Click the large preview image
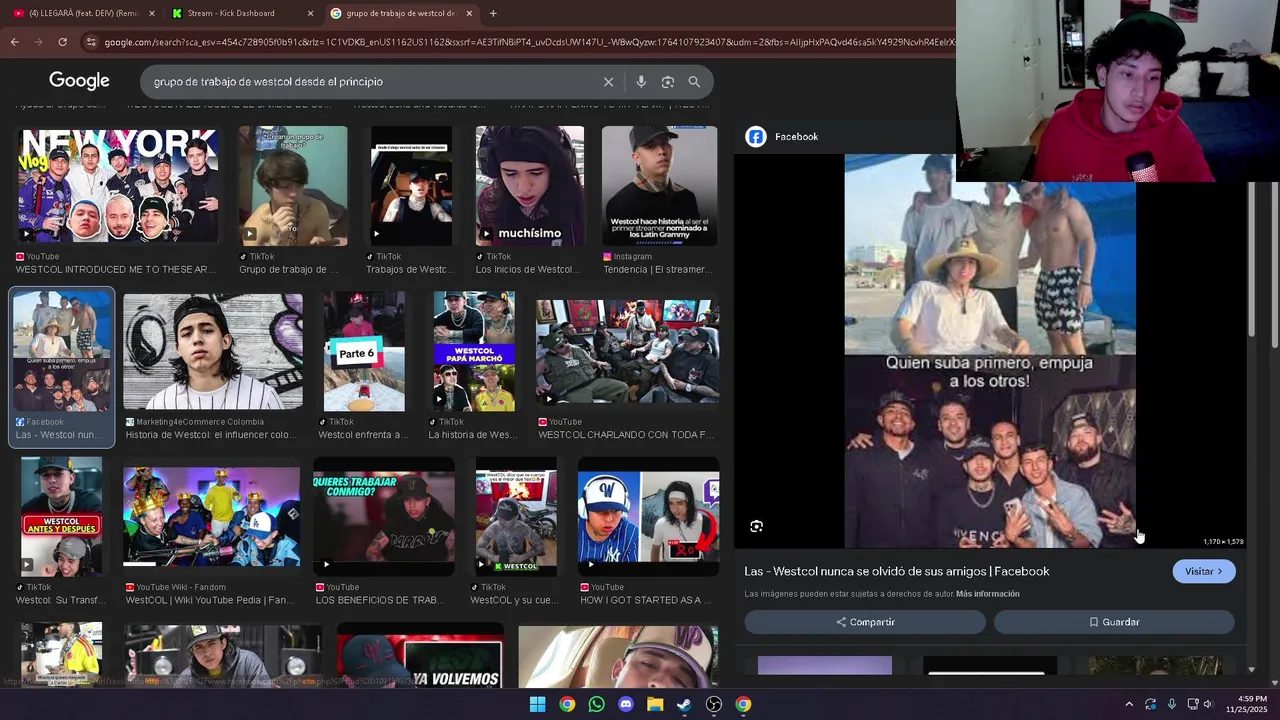1280x720 pixels. pyautogui.click(x=990, y=350)
